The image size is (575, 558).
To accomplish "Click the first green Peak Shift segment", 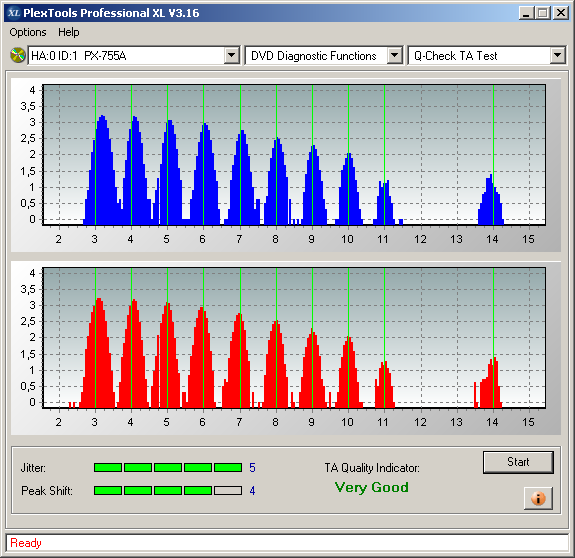I will click(108, 490).
